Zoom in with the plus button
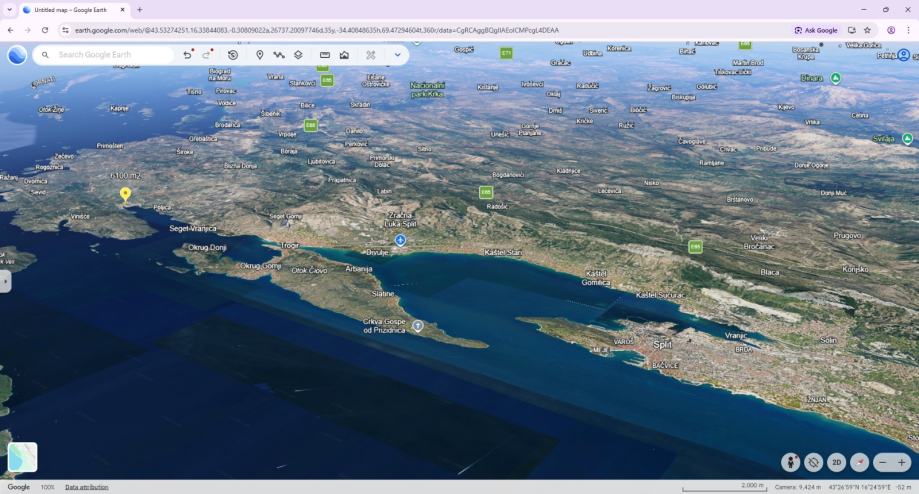Image resolution: width=919 pixels, height=494 pixels. tap(902, 462)
